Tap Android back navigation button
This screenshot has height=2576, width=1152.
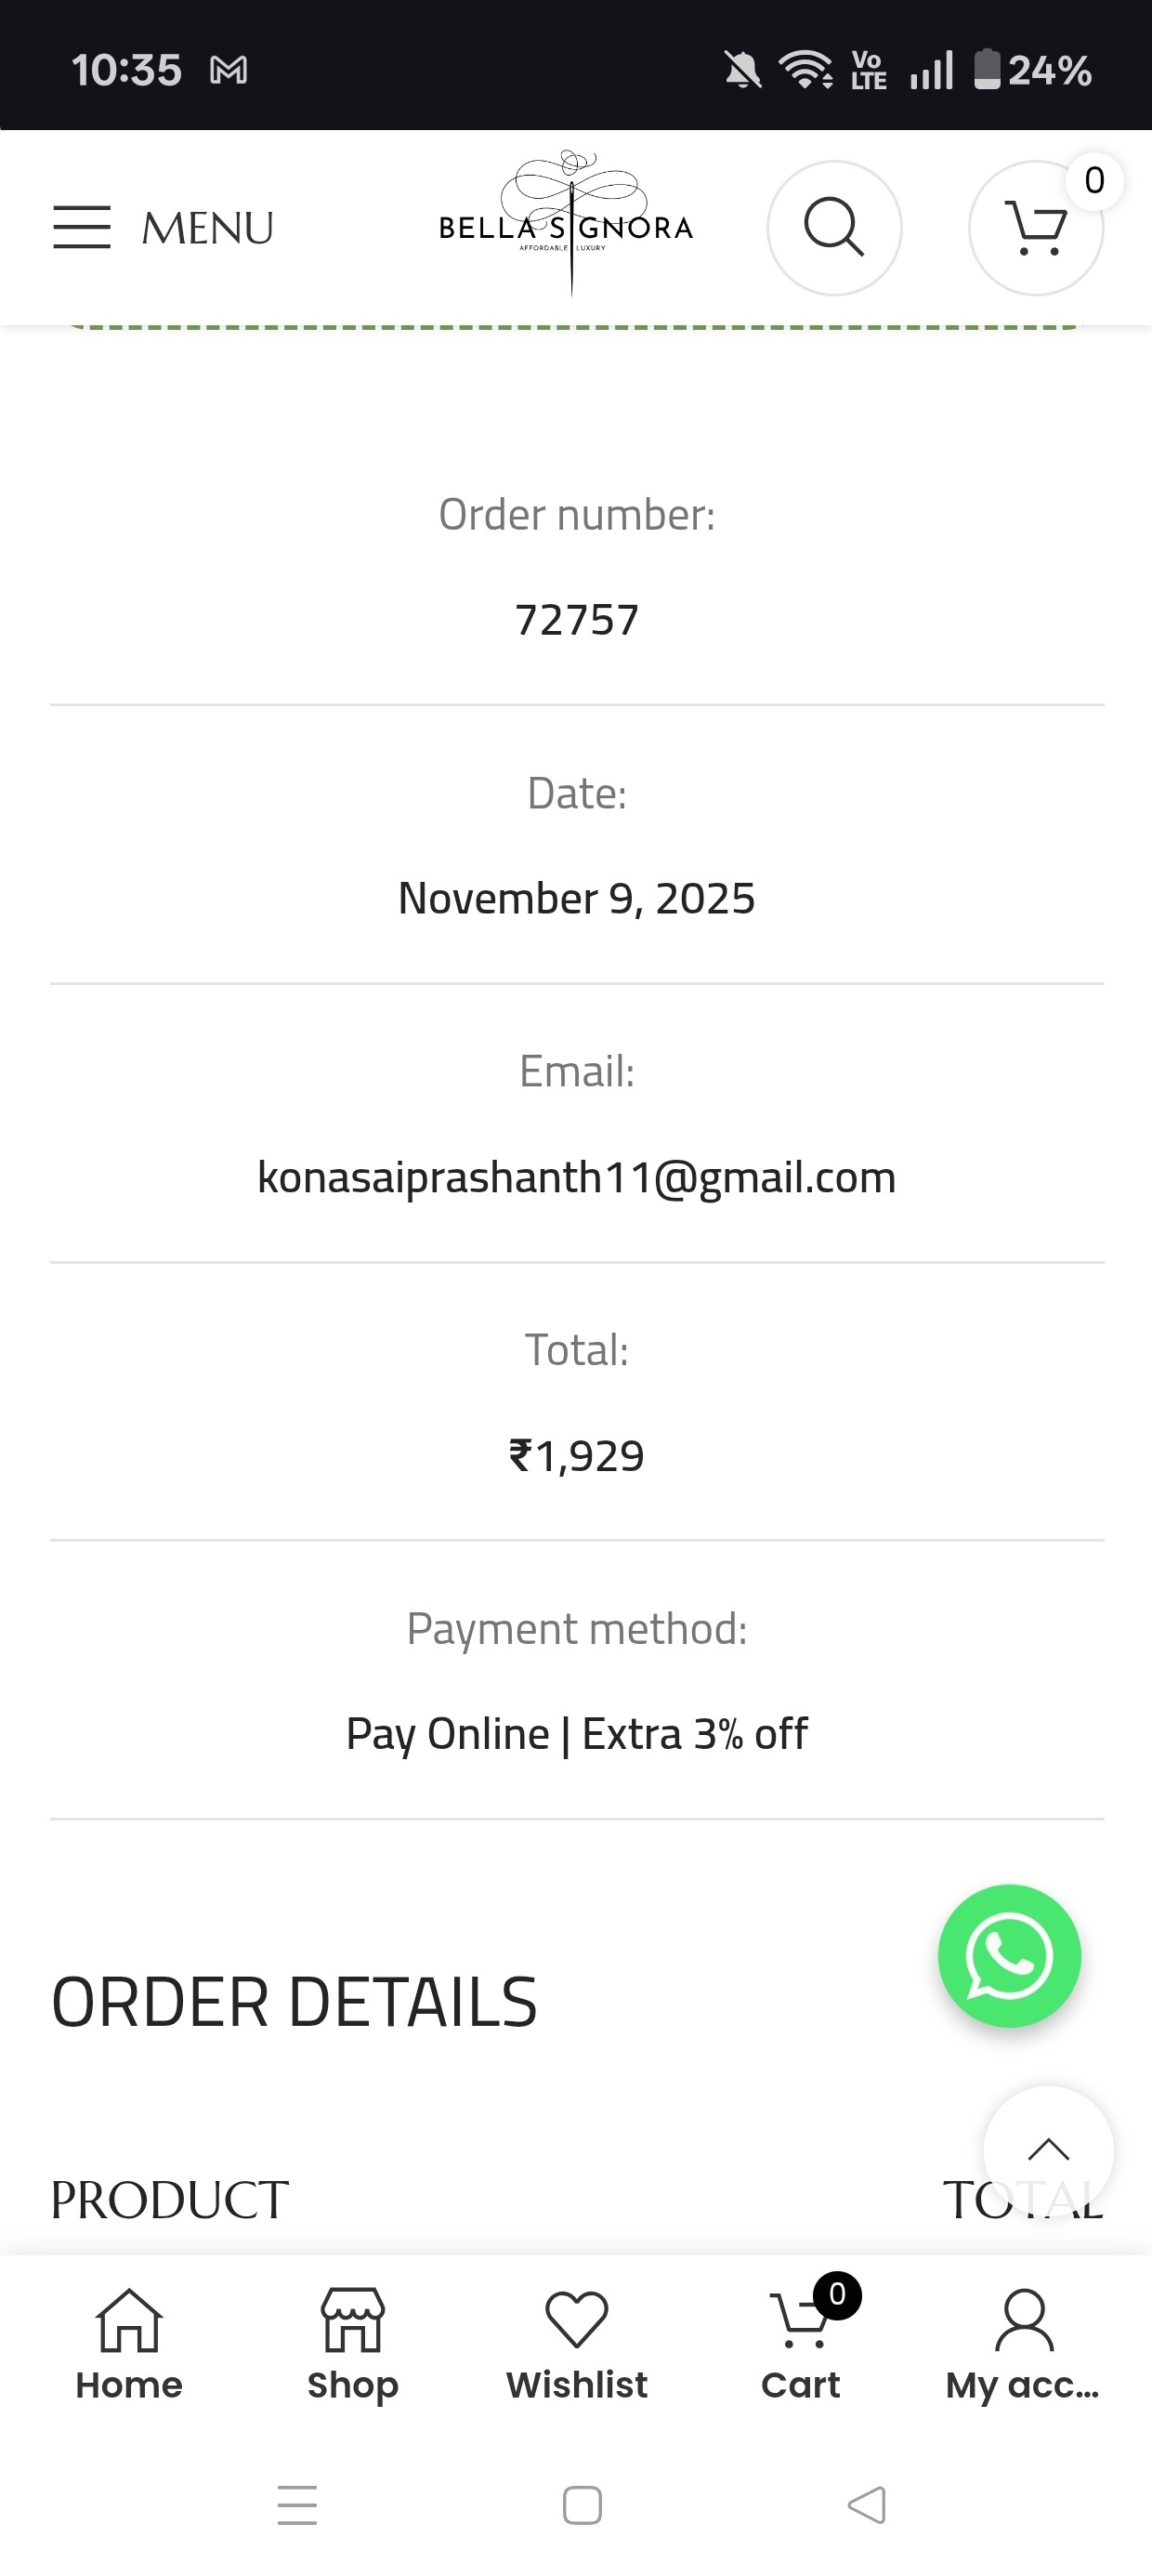pyautogui.click(x=866, y=2505)
